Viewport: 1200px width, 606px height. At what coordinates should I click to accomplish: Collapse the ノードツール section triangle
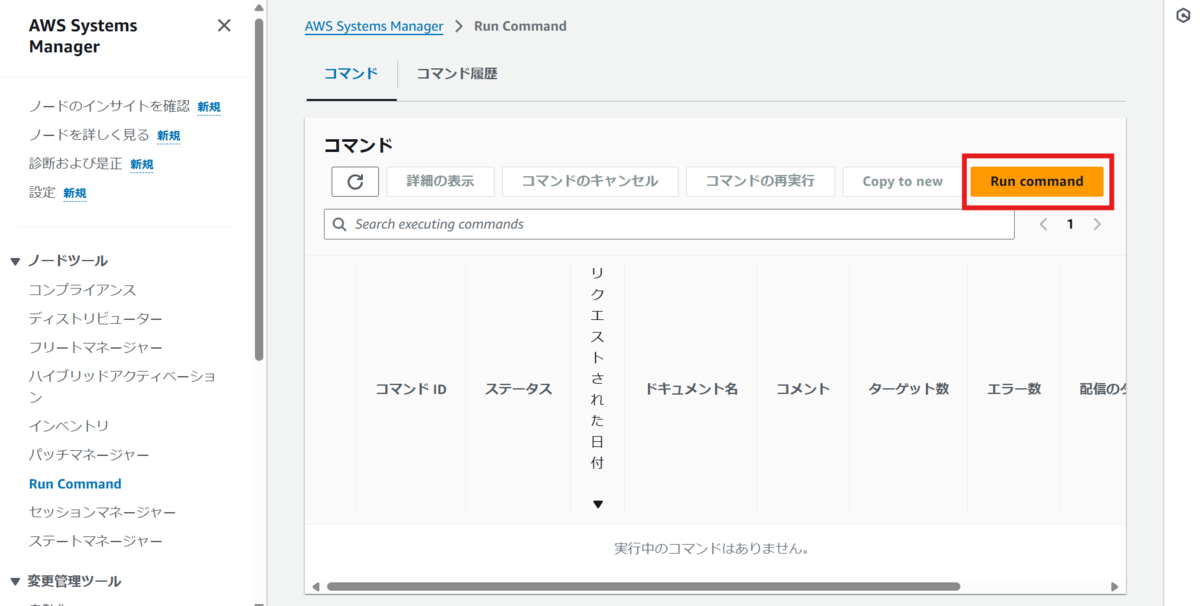[x=15, y=262]
